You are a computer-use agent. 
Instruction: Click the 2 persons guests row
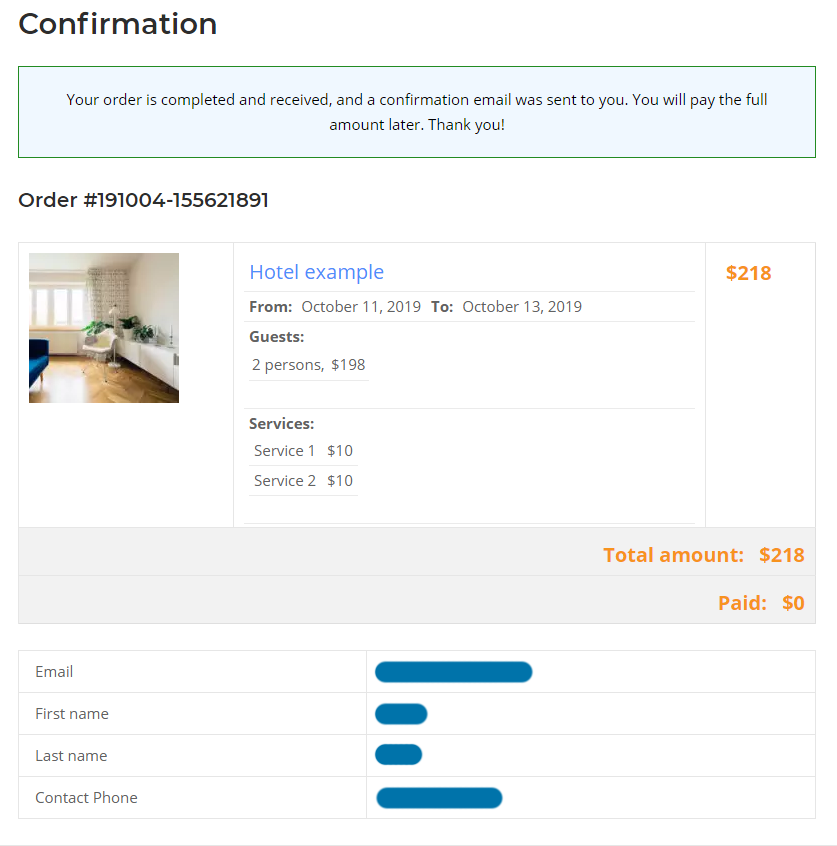(x=308, y=365)
